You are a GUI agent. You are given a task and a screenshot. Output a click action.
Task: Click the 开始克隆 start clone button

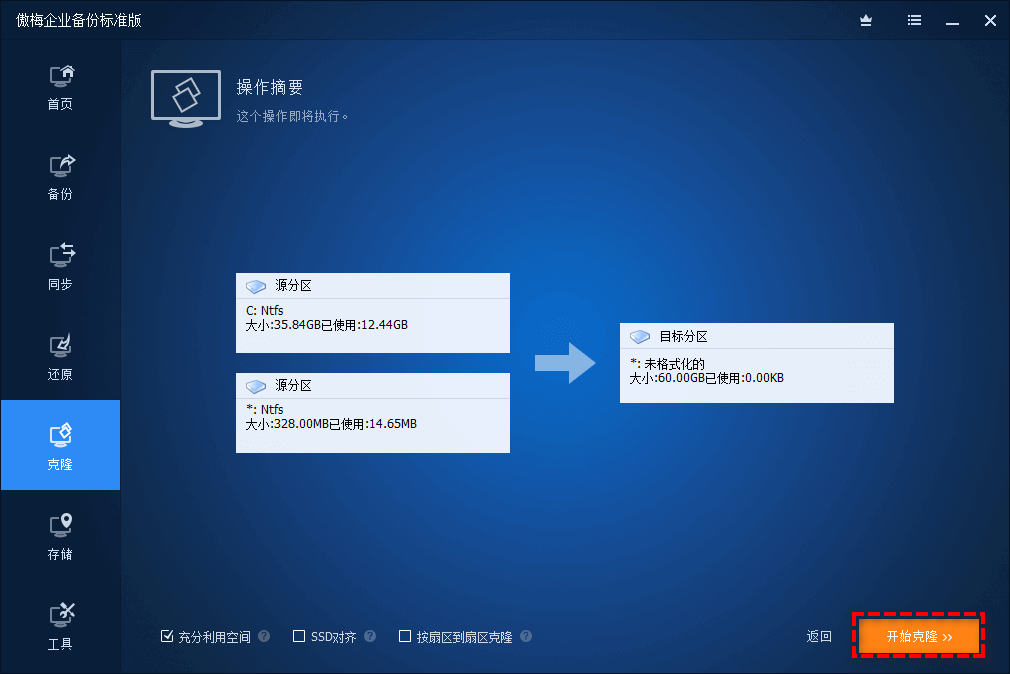point(919,637)
